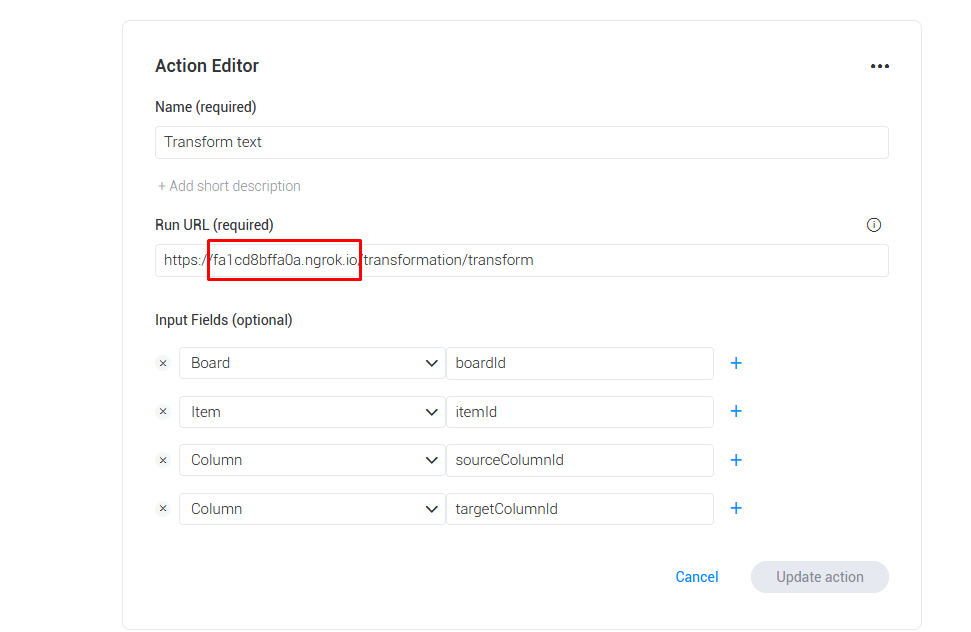Remove the Board input field row
971x632 pixels.
click(x=163, y=363)
